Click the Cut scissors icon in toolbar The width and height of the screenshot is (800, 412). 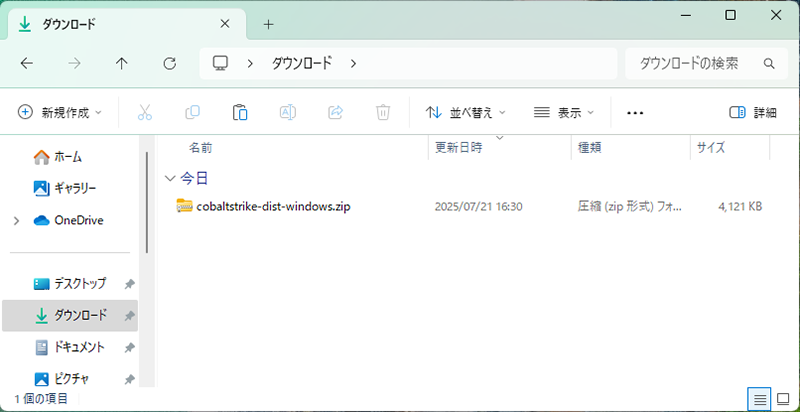click(x=144, y=113)
